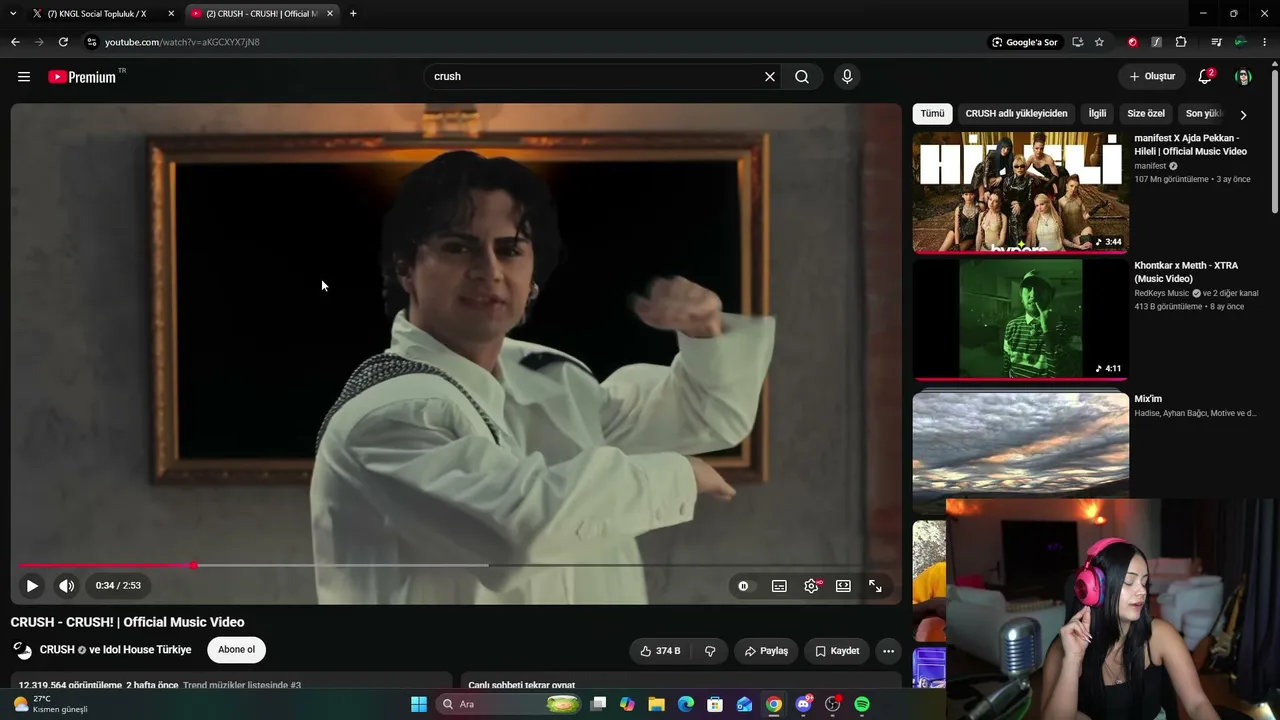Viewport: 1280px width, 720px height.
Task: Select the Size özel filter chip
Action: 1146,114
